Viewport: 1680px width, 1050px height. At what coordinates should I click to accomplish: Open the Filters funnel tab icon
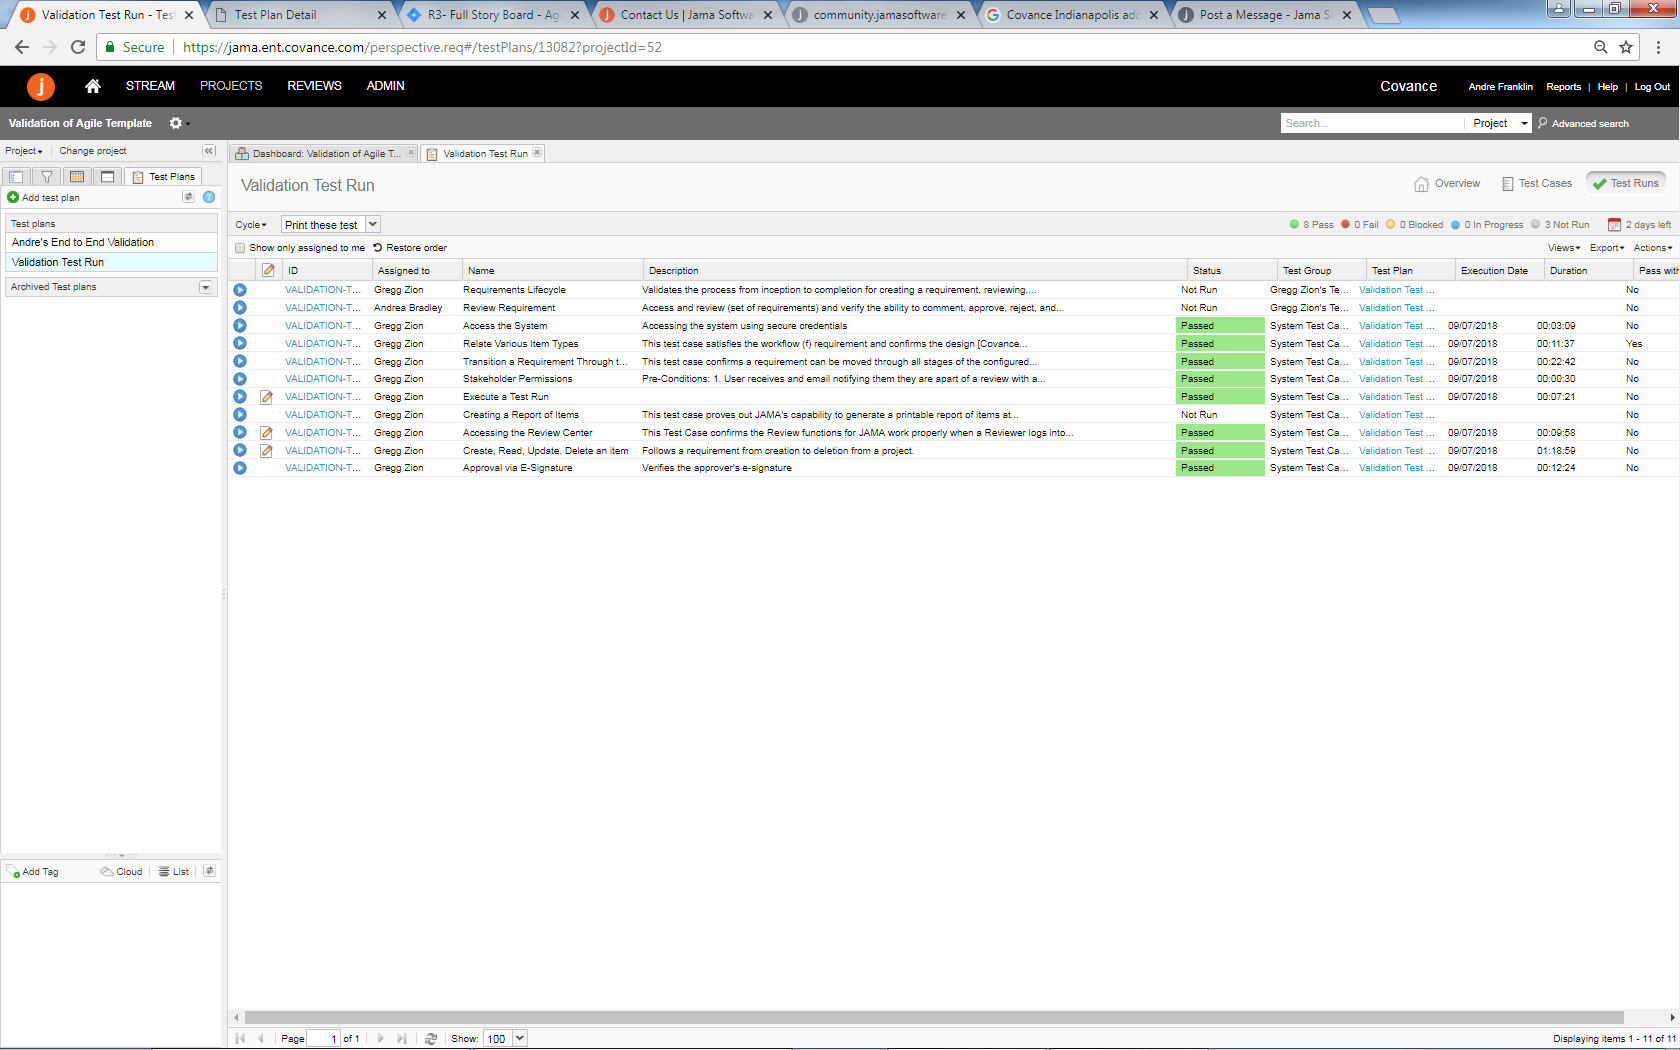[46, 177]
